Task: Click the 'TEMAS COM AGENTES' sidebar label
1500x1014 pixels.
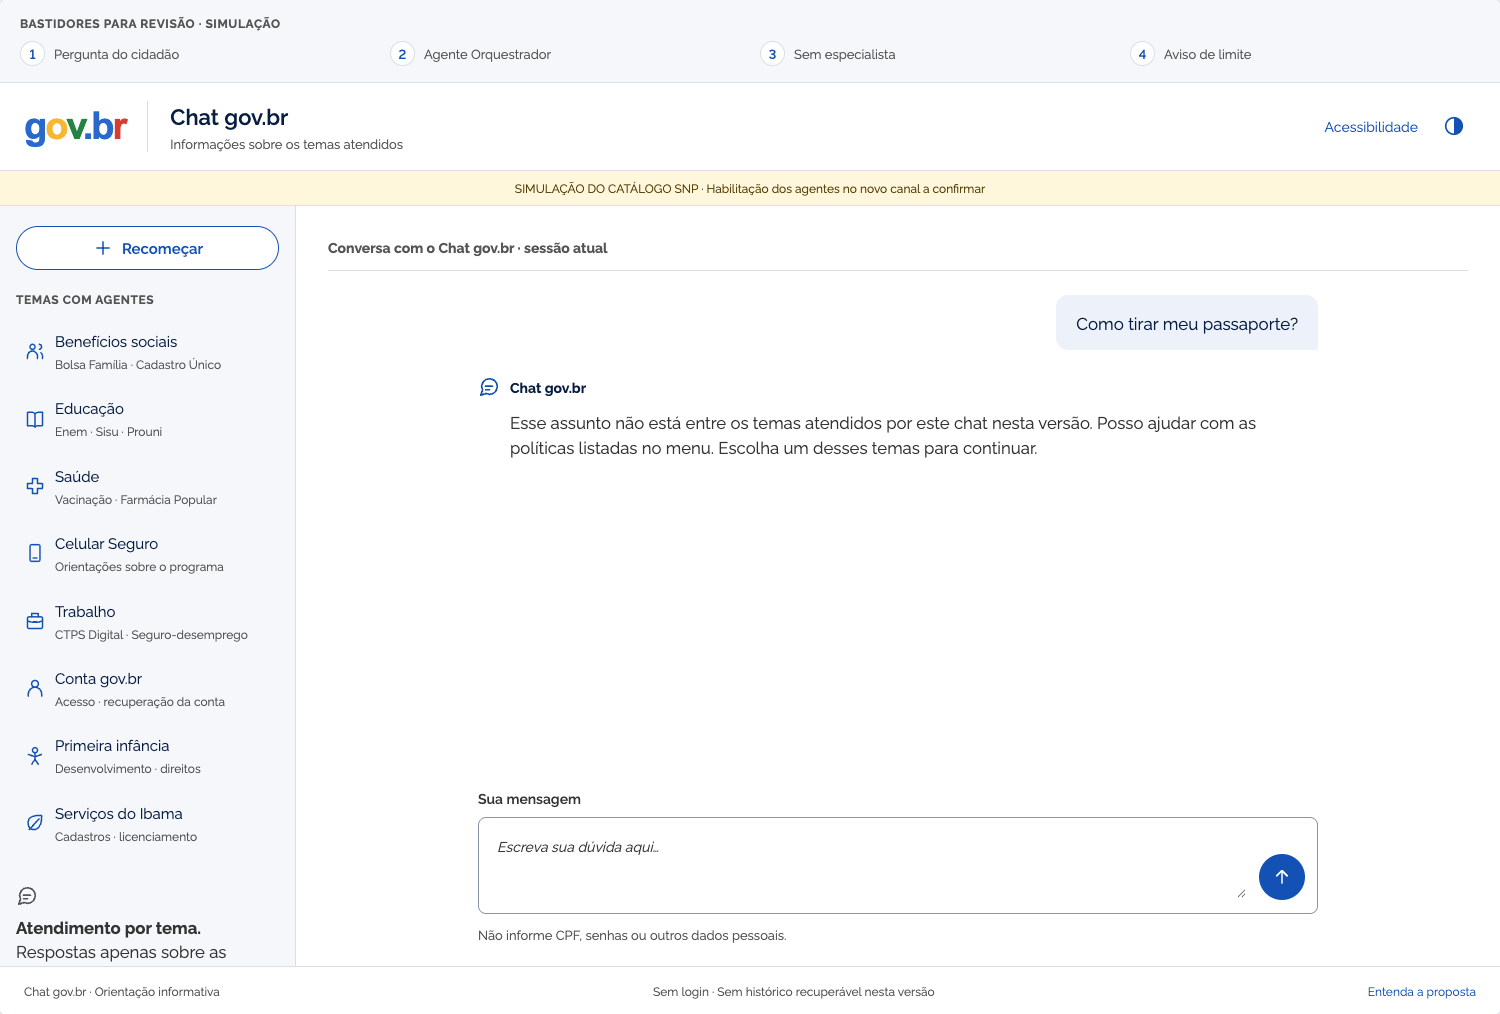Action: coord(85,300)
